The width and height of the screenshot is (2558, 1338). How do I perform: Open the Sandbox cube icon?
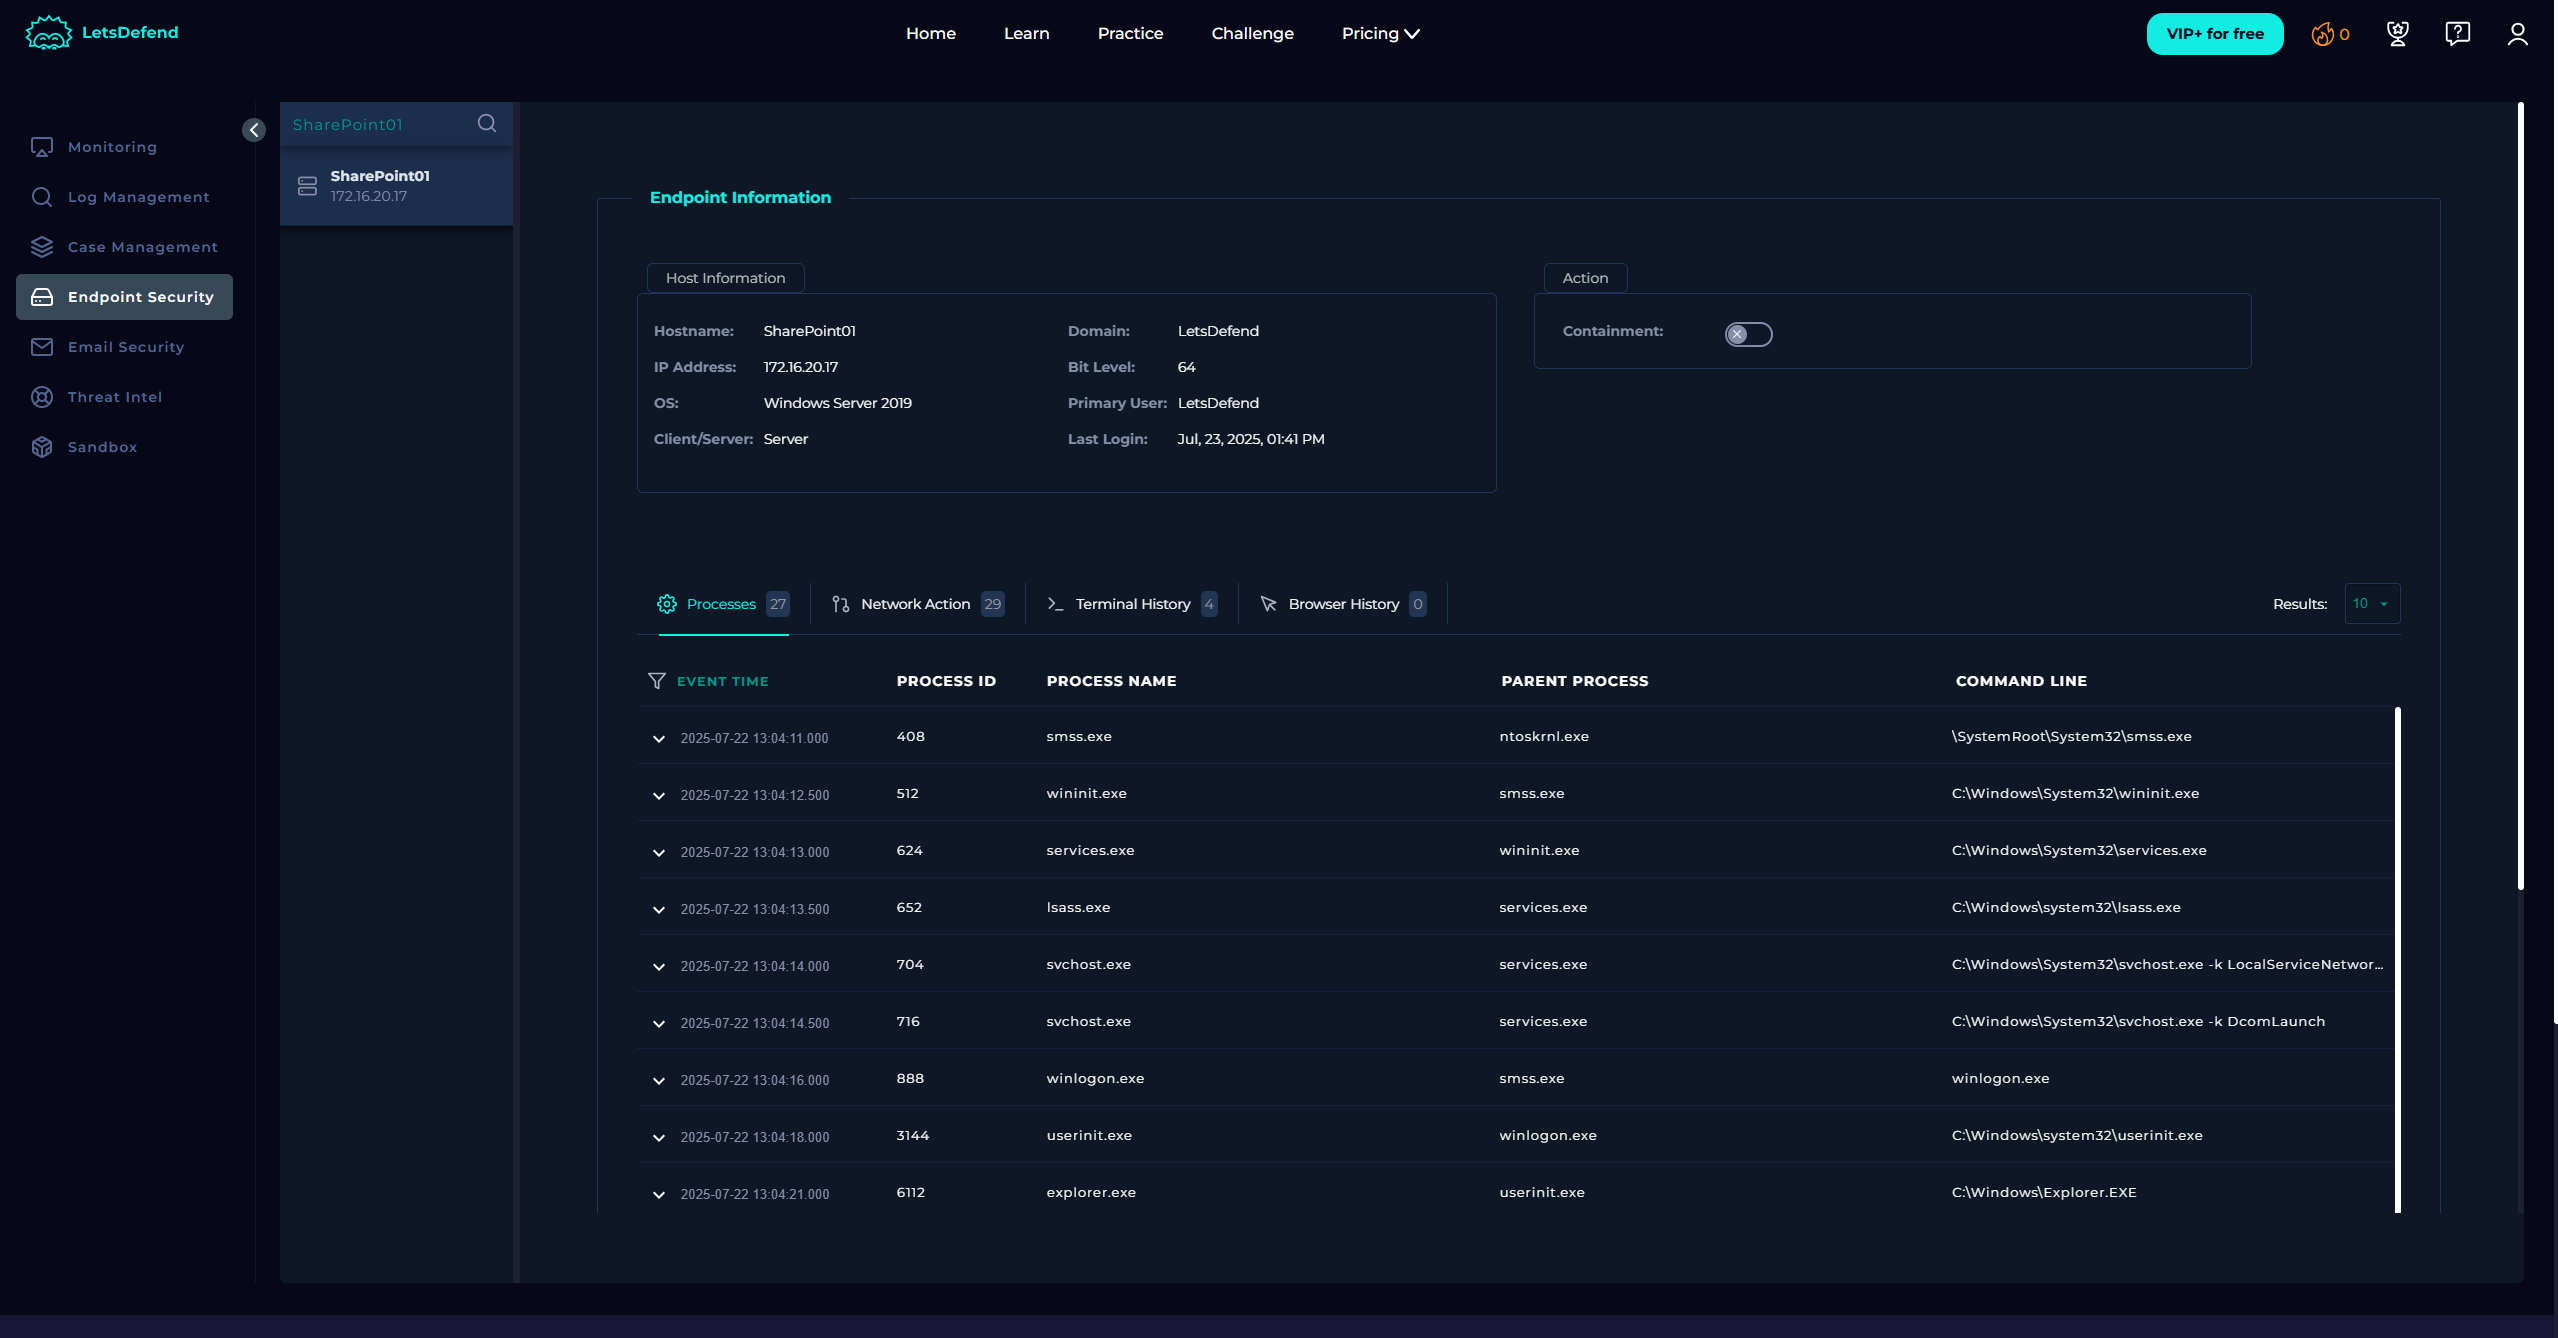(42, 447)
